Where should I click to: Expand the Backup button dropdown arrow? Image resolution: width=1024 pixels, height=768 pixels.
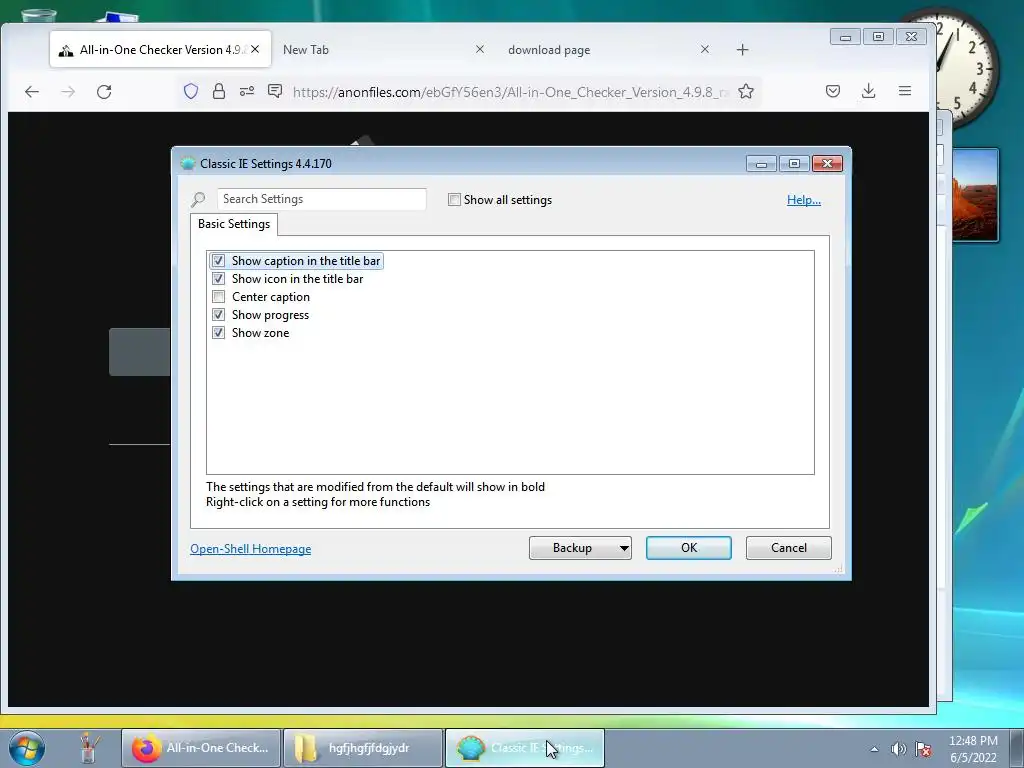[x=624, y=548]
